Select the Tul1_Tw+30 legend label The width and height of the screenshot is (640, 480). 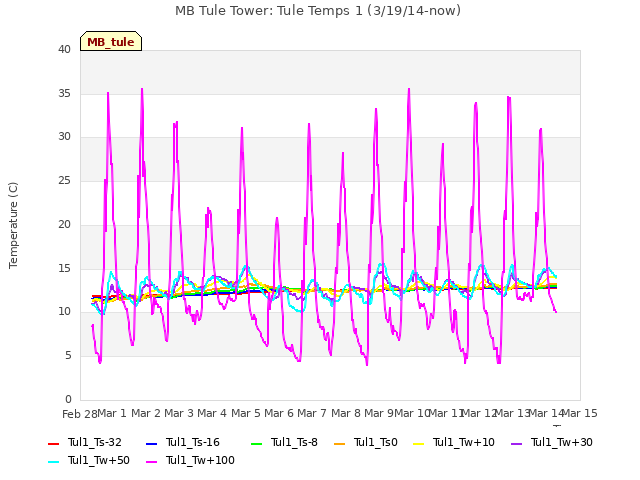pos(562,442)
